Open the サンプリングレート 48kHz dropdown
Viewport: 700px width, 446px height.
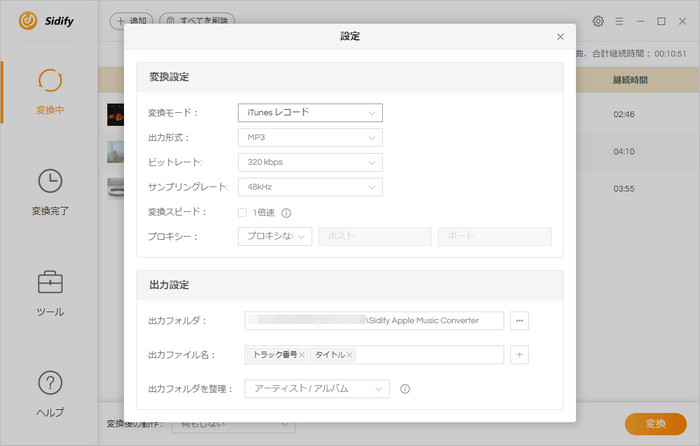click(310, 187)
